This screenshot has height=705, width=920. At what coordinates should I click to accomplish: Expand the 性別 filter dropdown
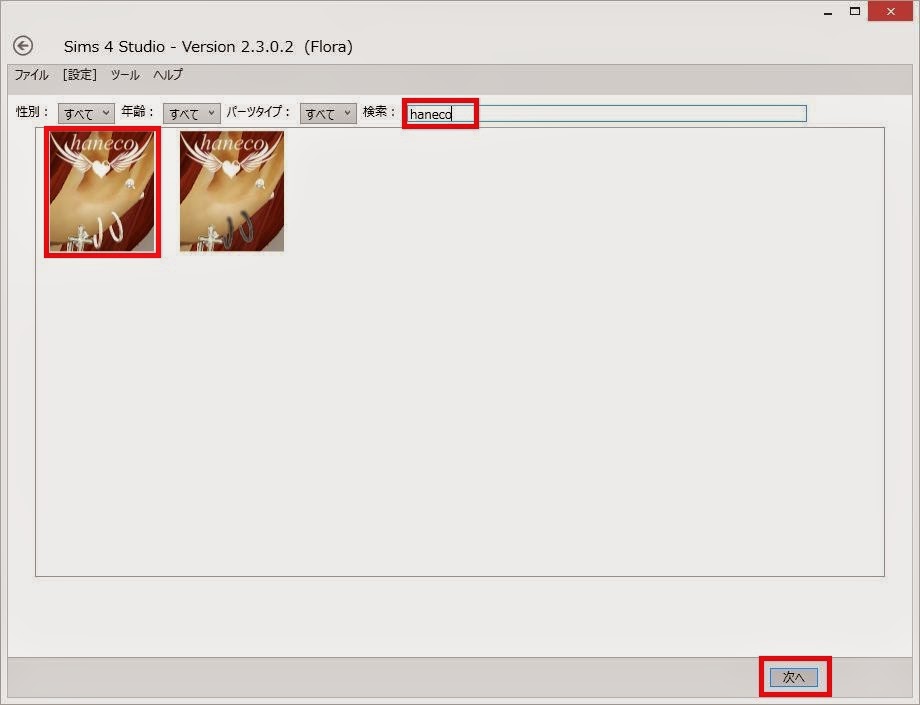pos(86,113)
